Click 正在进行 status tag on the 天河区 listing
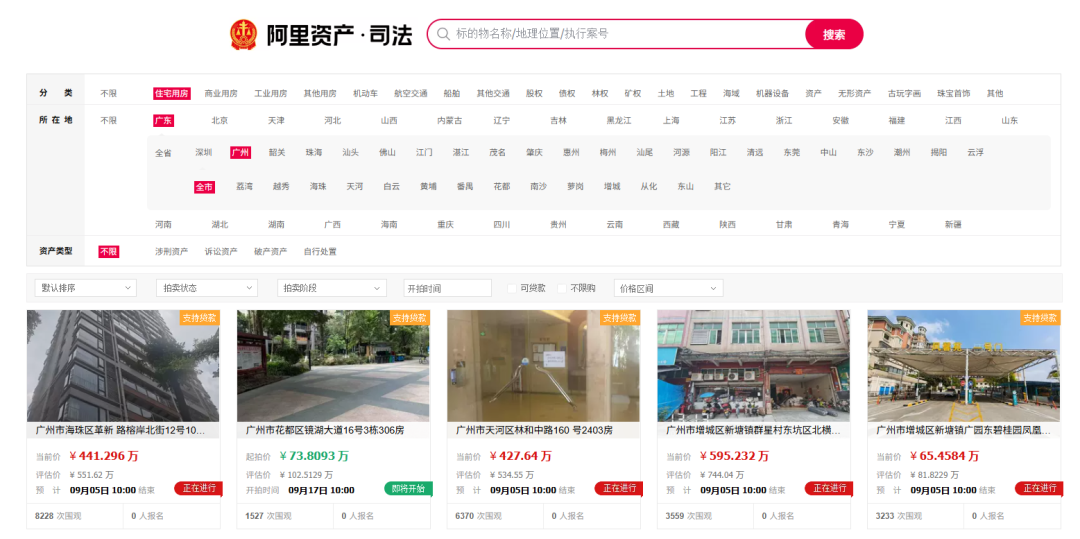Image resolution: width=1080 pixels, height=539 pixels. (x=619, y=489)
